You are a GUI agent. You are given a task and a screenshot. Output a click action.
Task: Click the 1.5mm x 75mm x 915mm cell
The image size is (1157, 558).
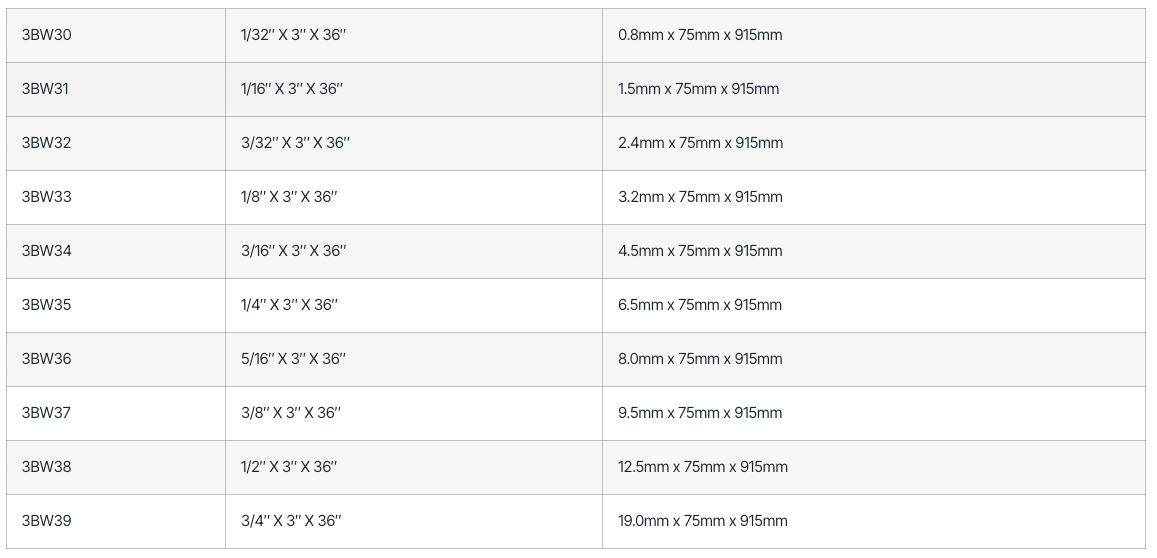pos(698,89)
